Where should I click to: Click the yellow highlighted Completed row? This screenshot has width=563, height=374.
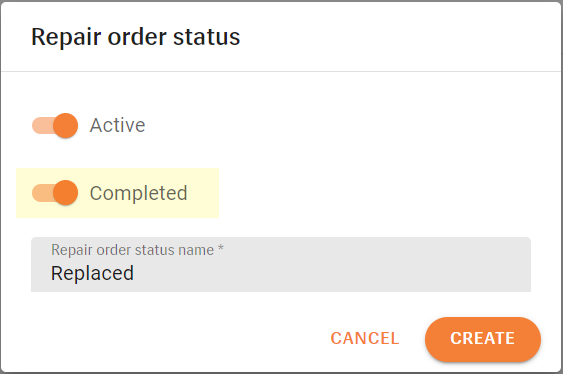click(117, 193)
